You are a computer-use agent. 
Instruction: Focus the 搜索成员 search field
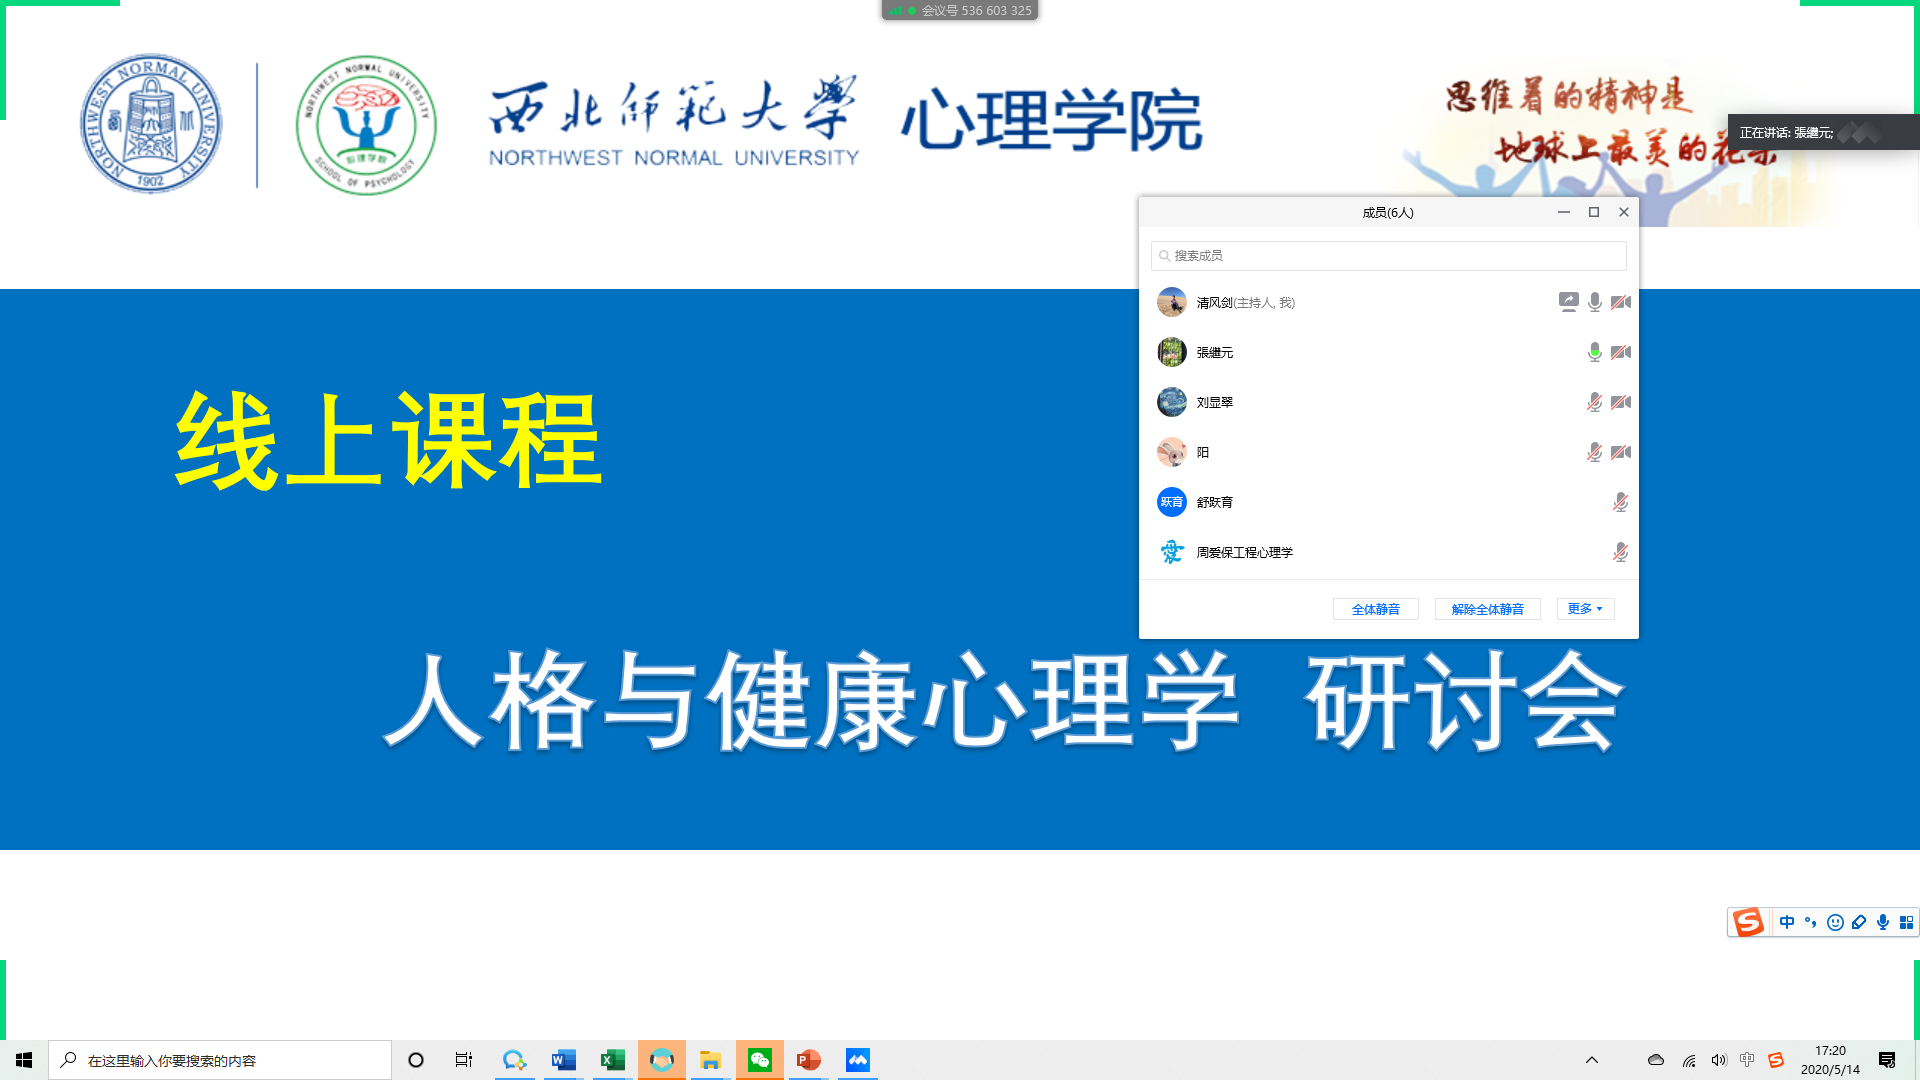tap(1388, 256)
